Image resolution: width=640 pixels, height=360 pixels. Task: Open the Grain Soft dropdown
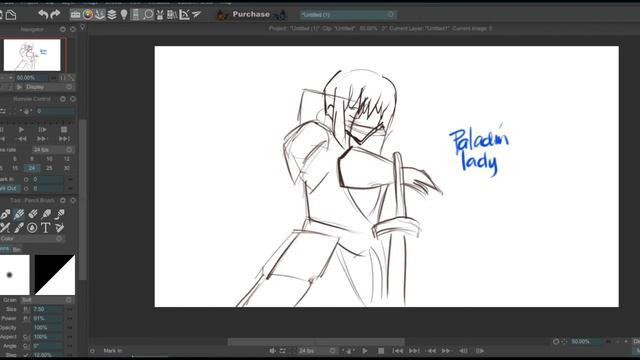[47, 300]
